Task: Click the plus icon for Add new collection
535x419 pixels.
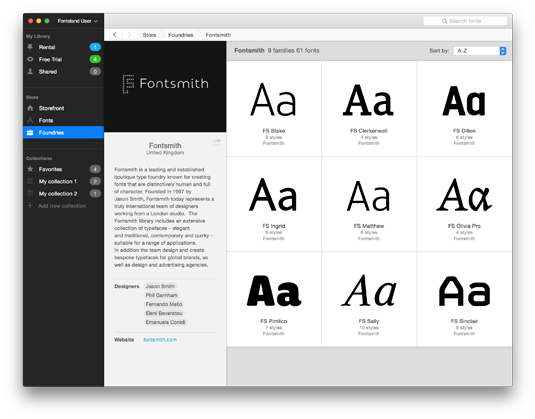Action: [x=30, y=205]
